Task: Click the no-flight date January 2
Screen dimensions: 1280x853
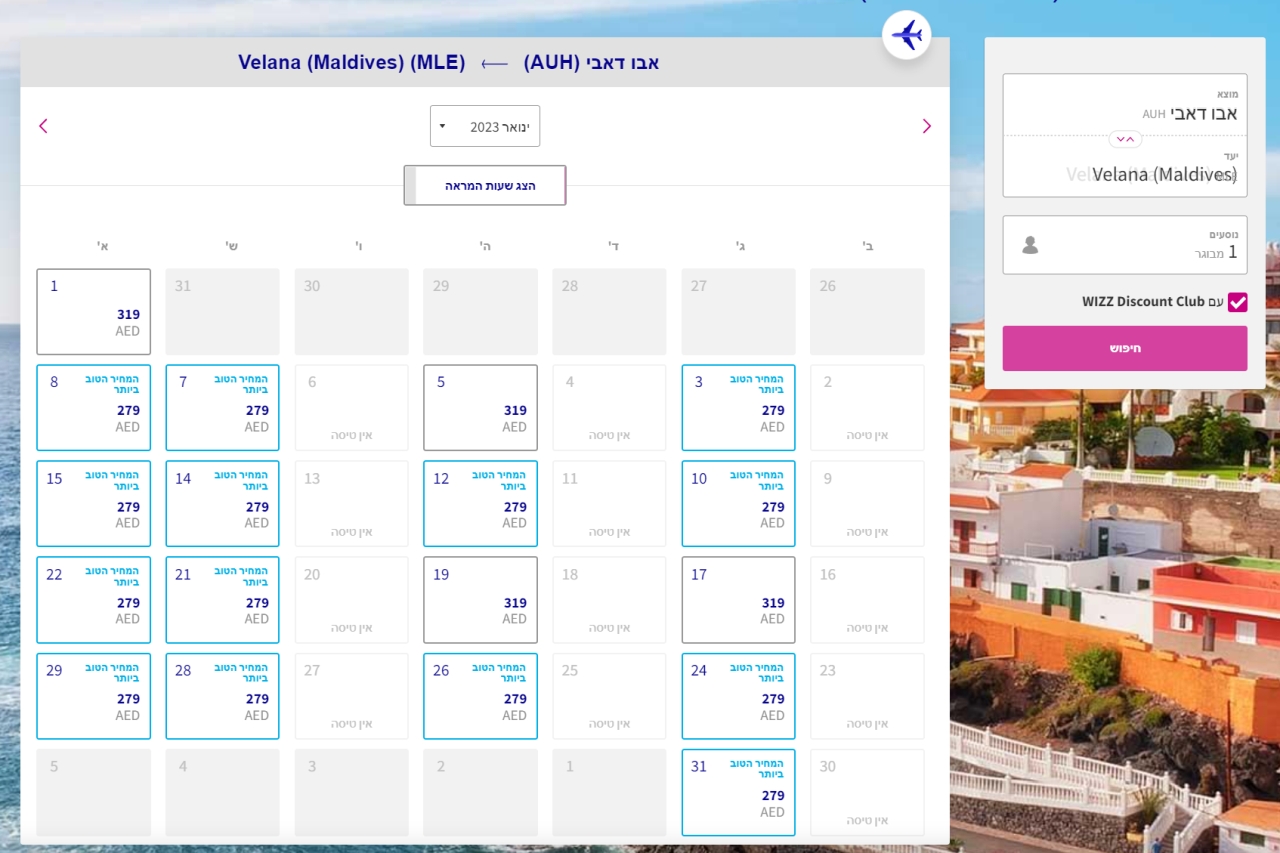Action: (x=868, y=408)
